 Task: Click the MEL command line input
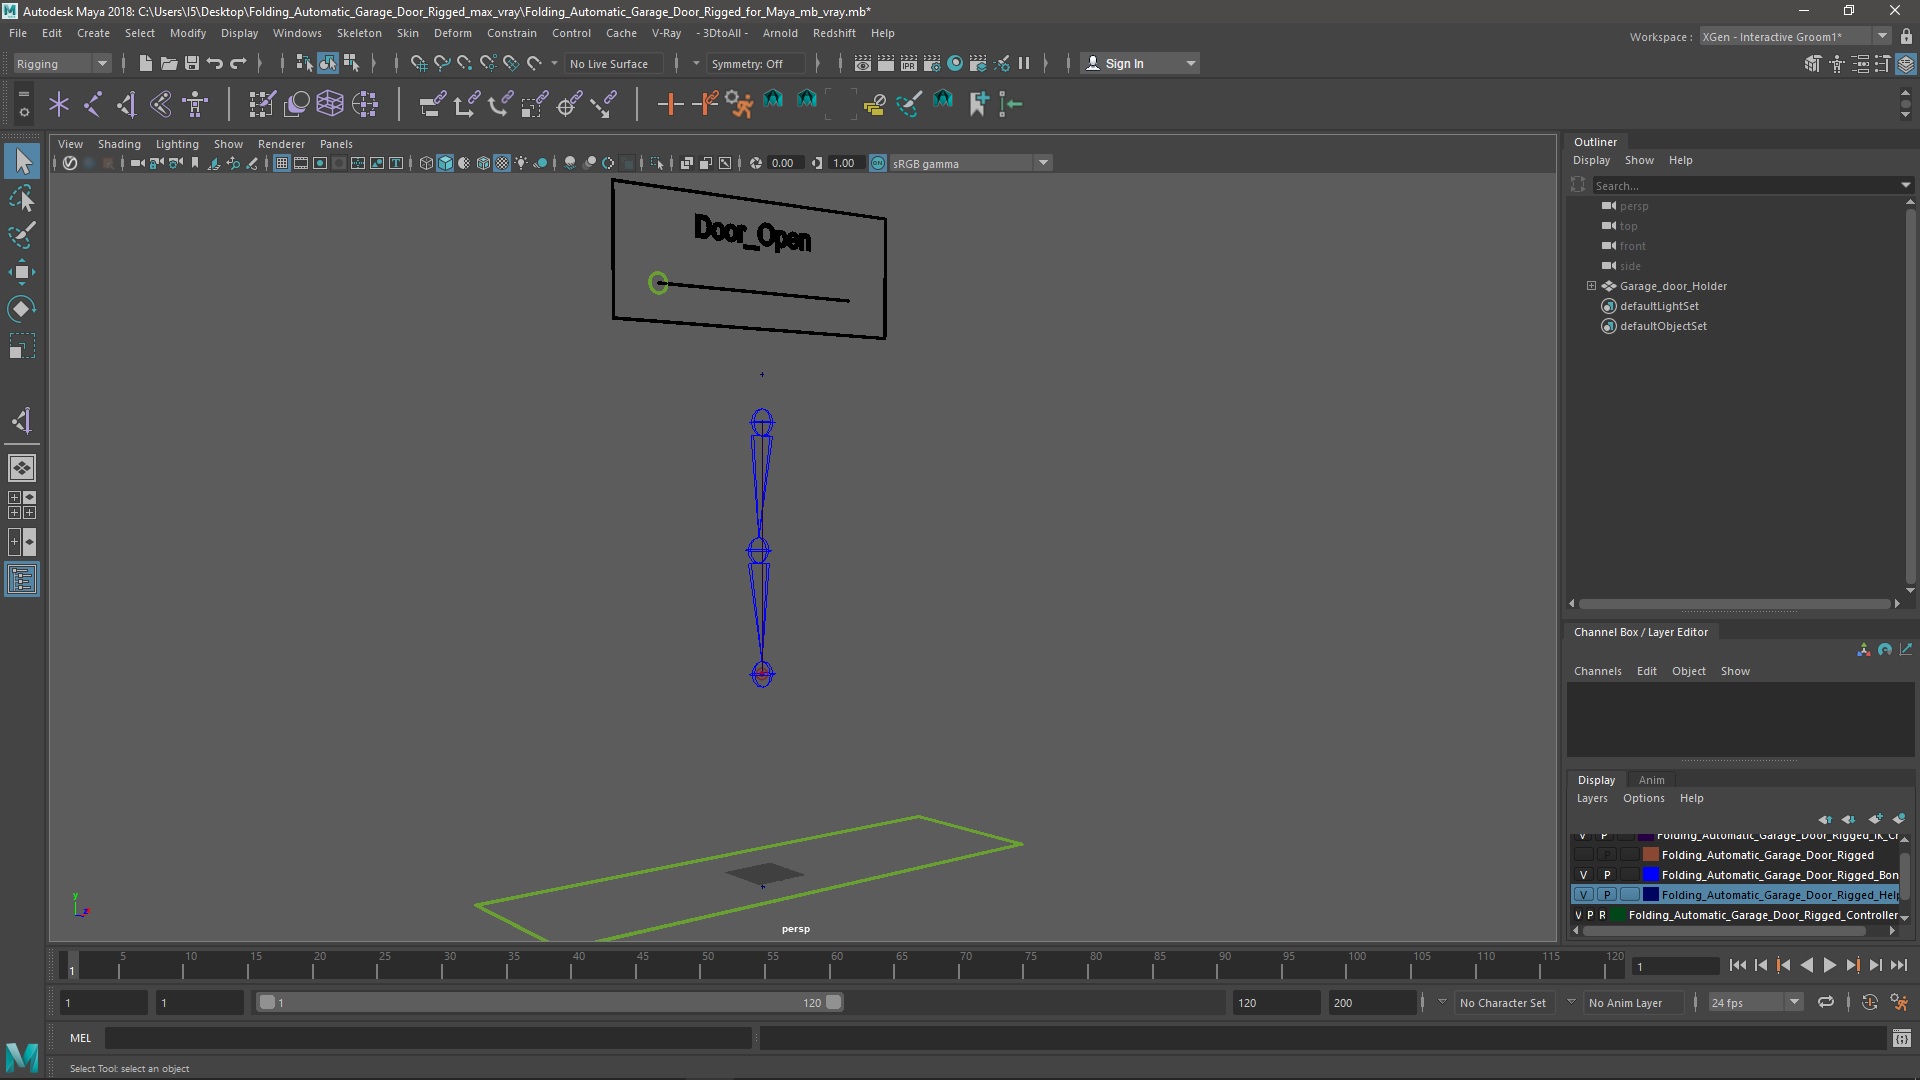coord(428,1038)
